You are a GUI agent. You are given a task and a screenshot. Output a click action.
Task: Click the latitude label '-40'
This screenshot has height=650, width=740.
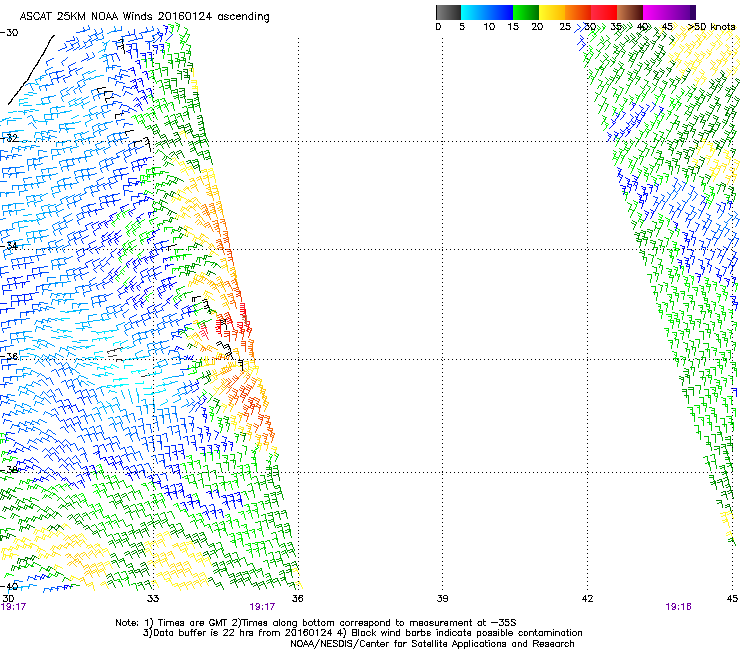[9, 586]
